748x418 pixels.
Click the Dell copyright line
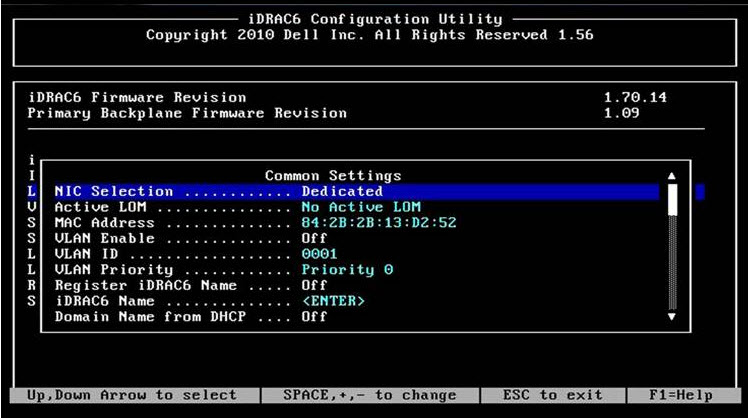point(370,35)
